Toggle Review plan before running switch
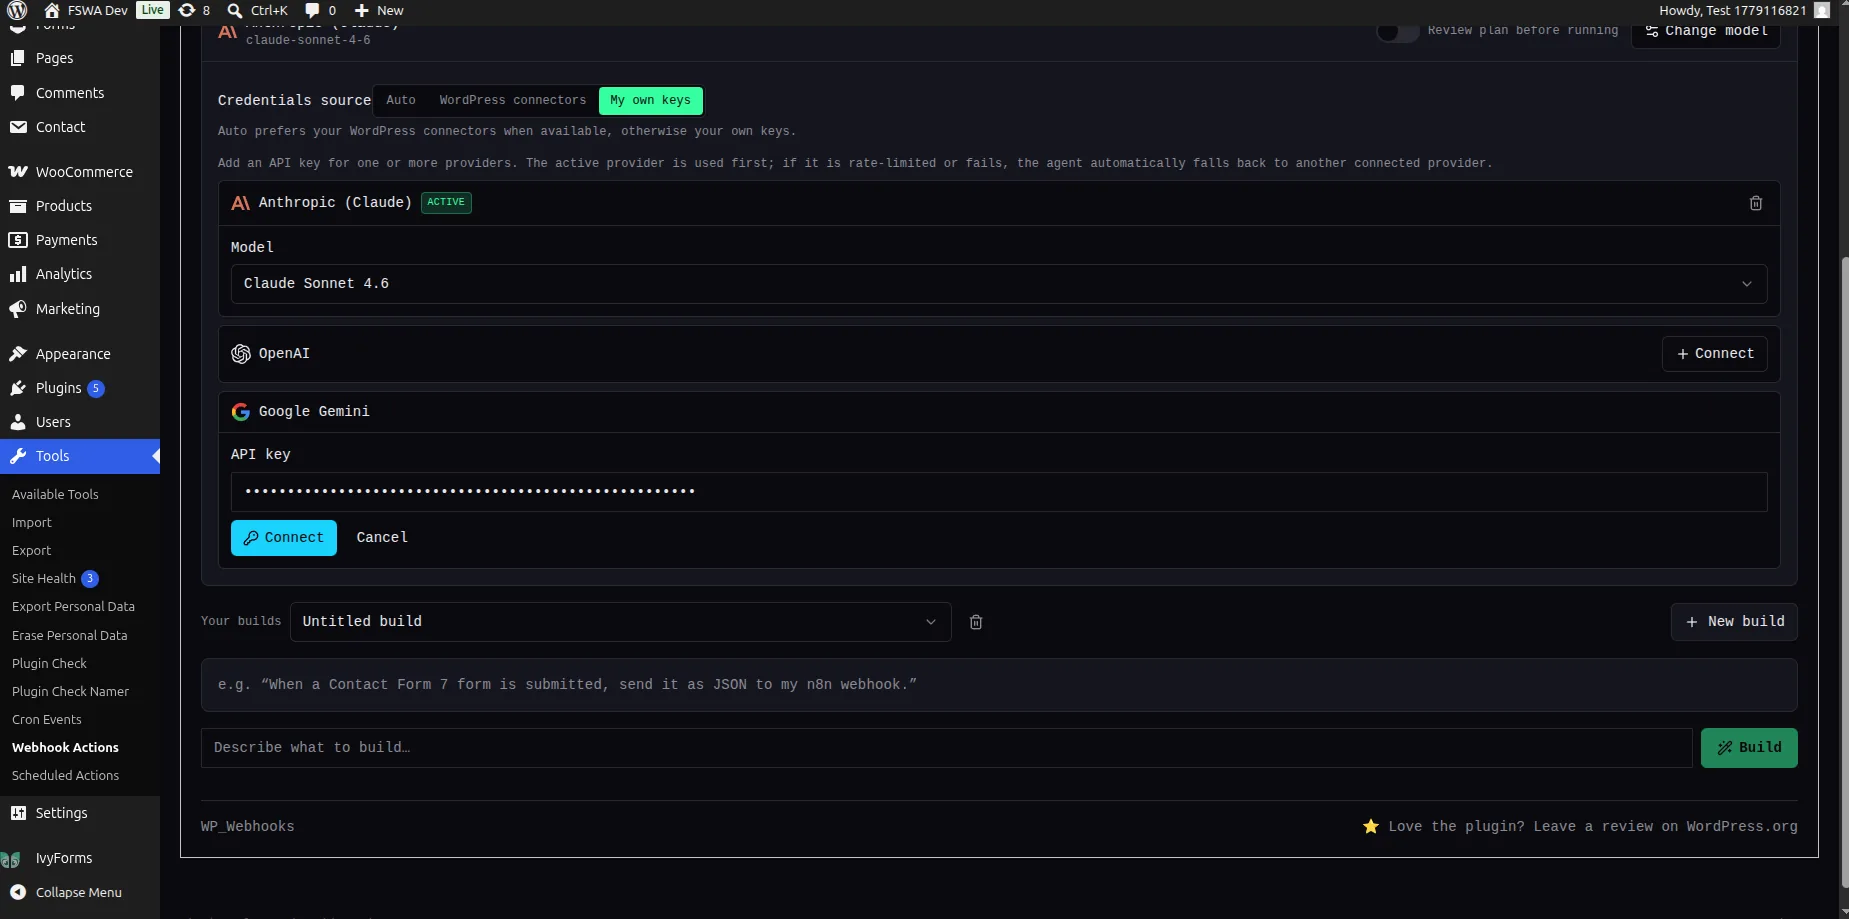Viewport: 1849px width, 919px height. (x=1397, y=31)
